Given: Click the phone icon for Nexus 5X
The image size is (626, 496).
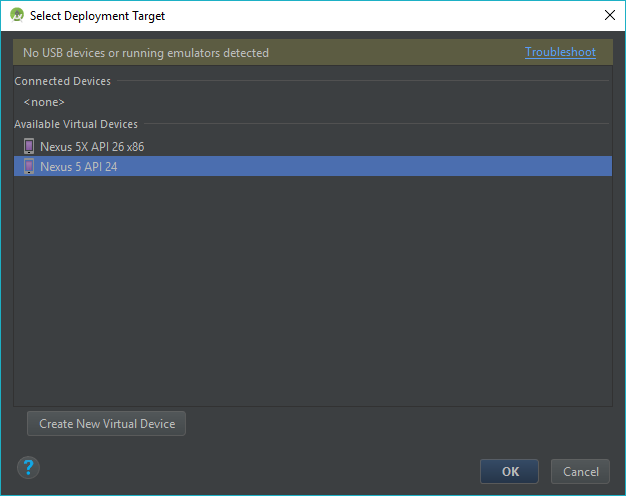Looking at the screenshot, I should pyautogui.click(x=28, y=147).
